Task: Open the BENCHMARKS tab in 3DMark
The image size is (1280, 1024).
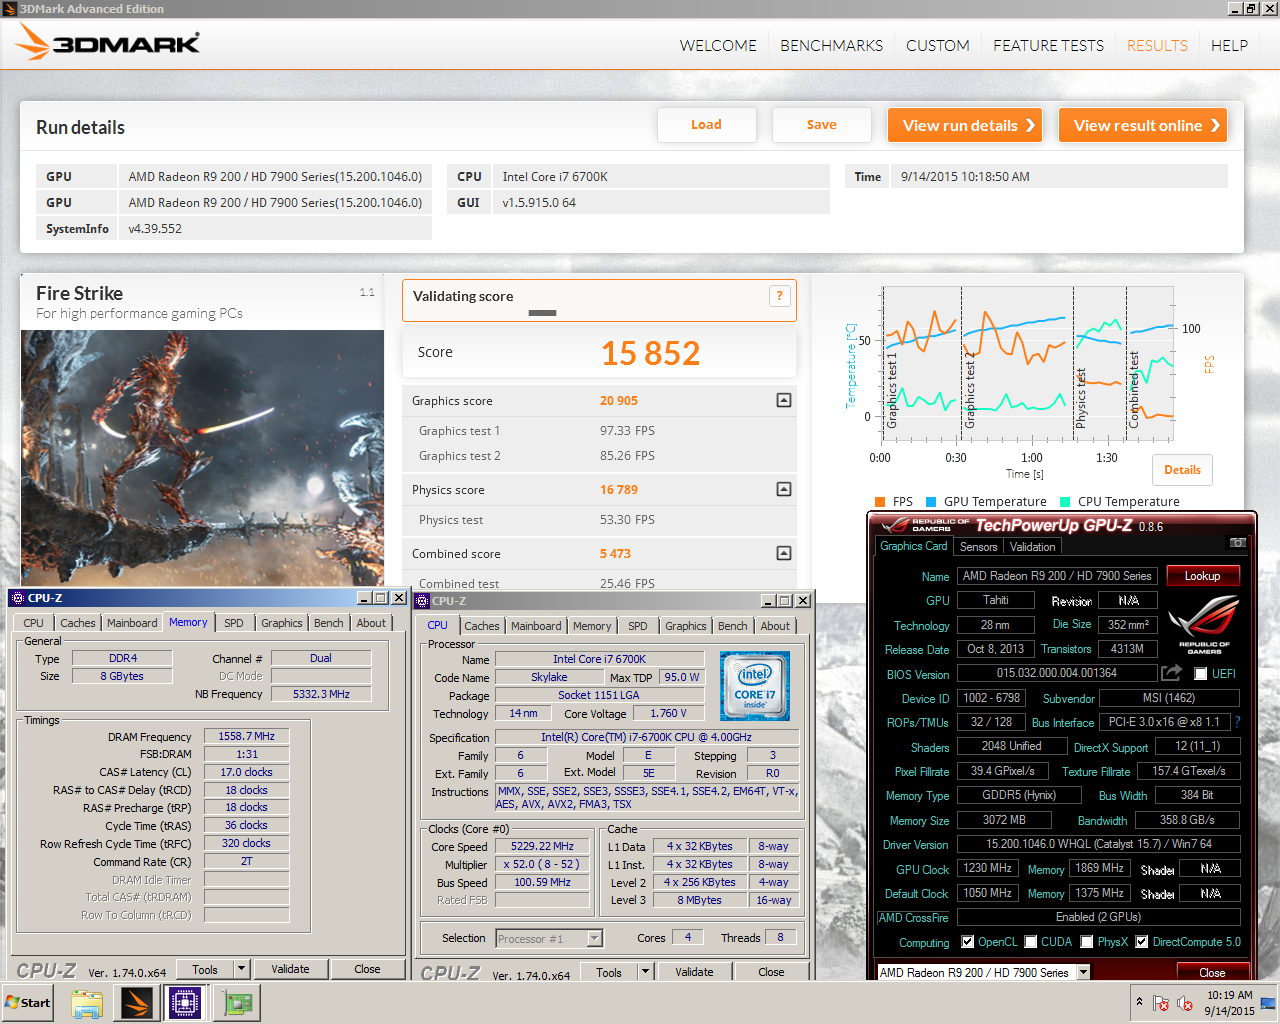Action: pos(831,46)
